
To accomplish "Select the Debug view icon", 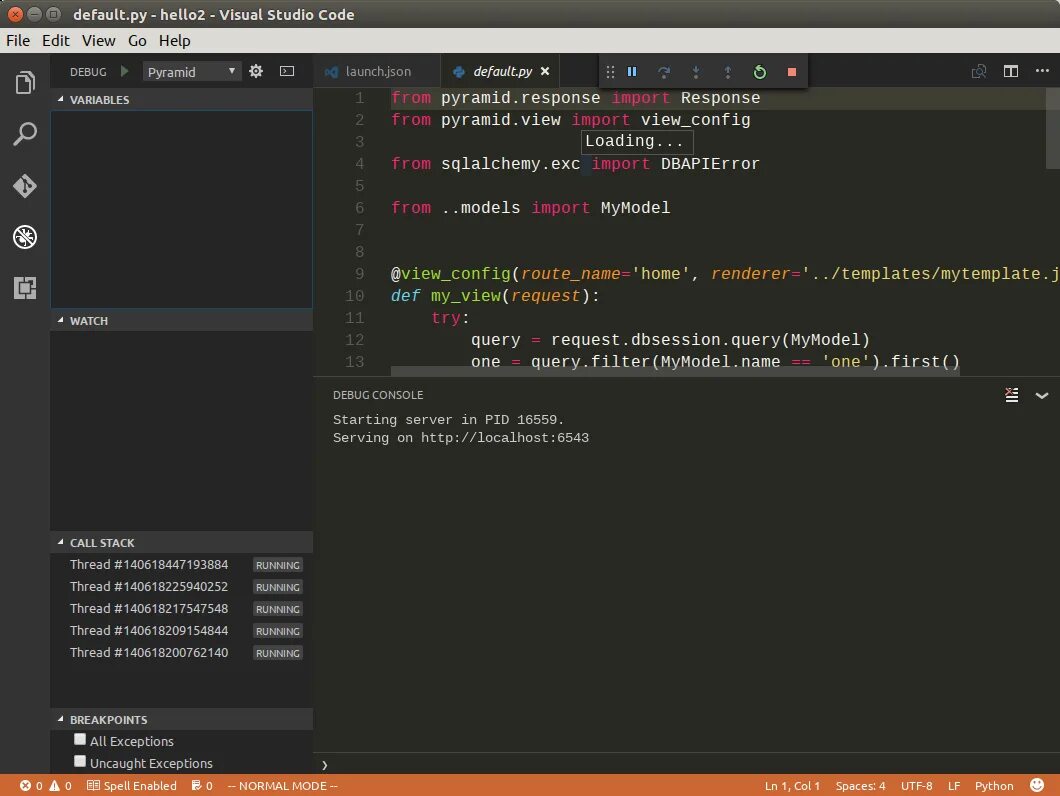I will point(25,237).
